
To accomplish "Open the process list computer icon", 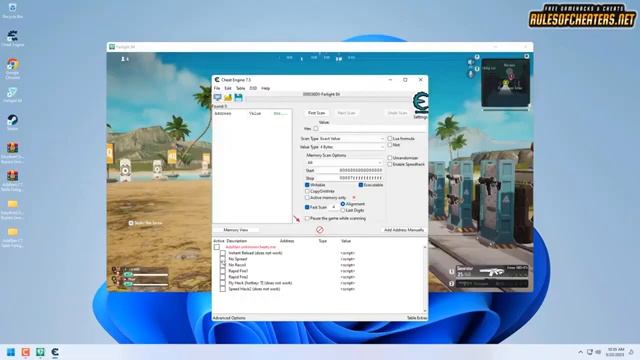I will click(x=218, y=97).
